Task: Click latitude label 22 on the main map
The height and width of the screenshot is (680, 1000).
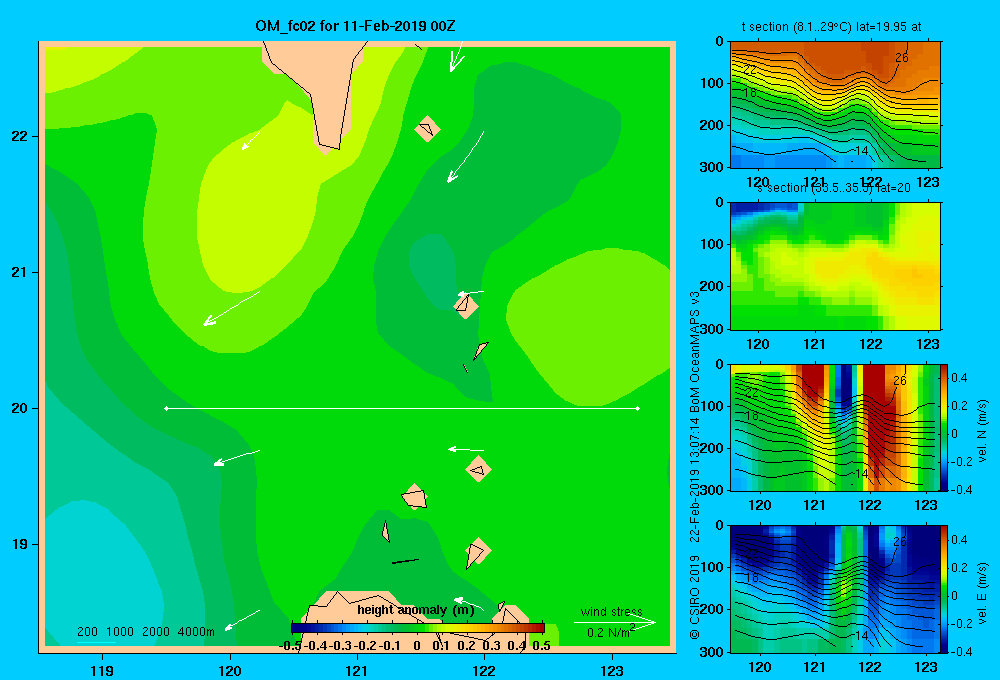Action: tap(20, 136)
